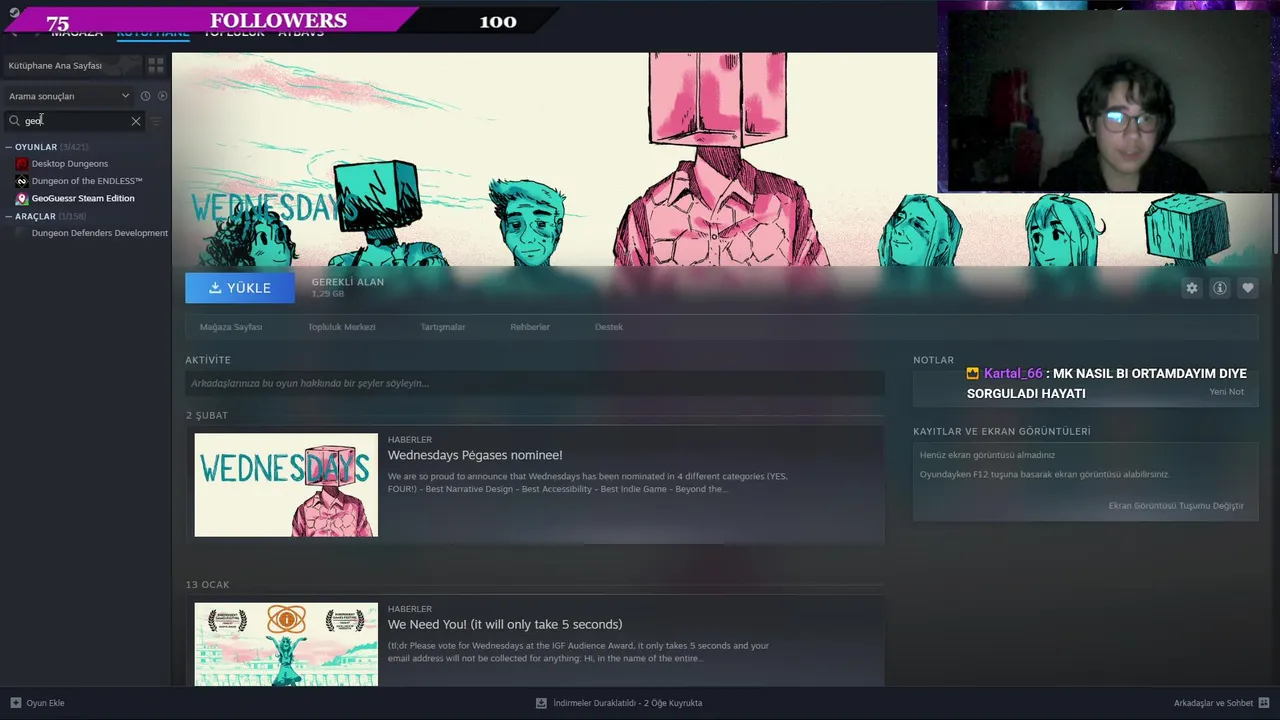The width and height of the screenshot is (1280, 720).
Task: Click the library search input field
Action: tap(75, 121)
